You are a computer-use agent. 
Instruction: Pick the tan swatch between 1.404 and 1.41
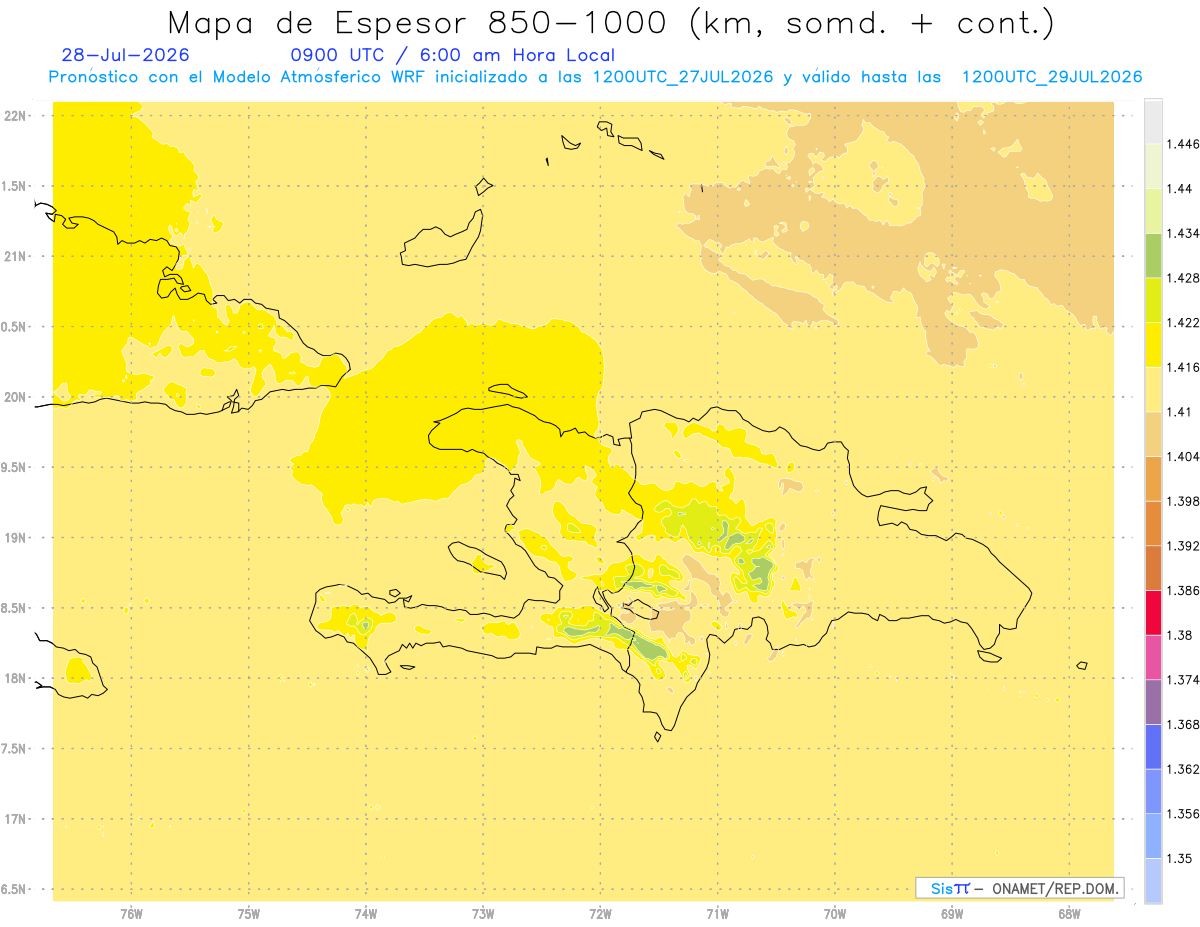1153,434
